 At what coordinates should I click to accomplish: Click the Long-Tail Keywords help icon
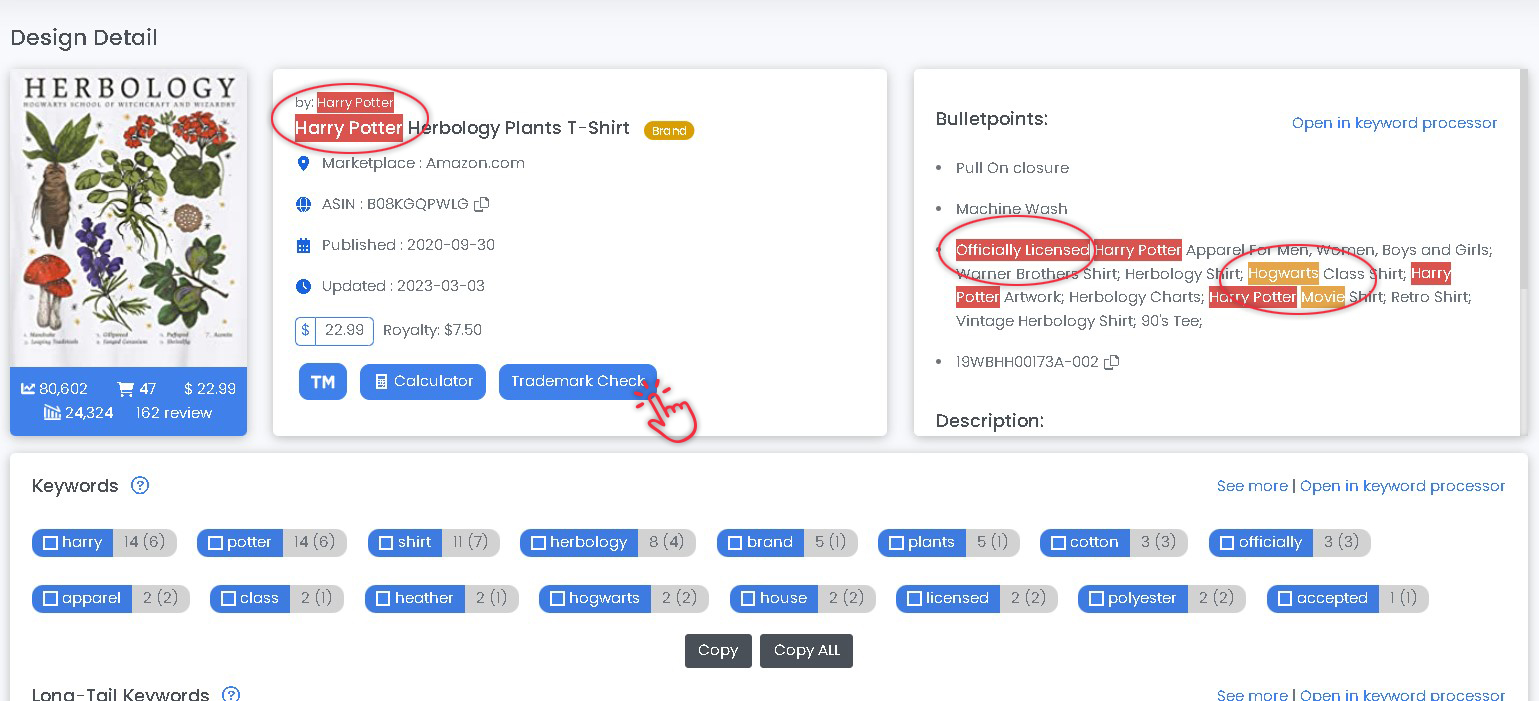[231, 694]
